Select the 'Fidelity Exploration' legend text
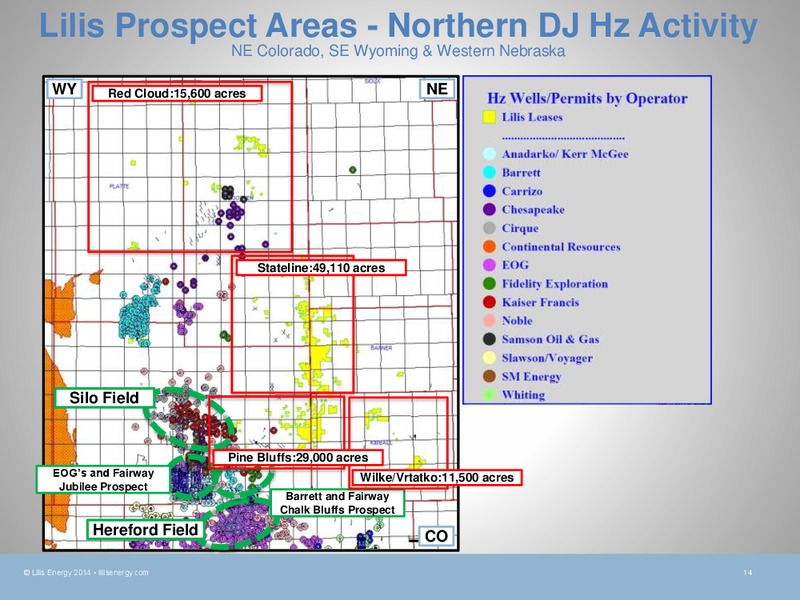The width and height of the screenshot is (800, 600). (555, 284)
